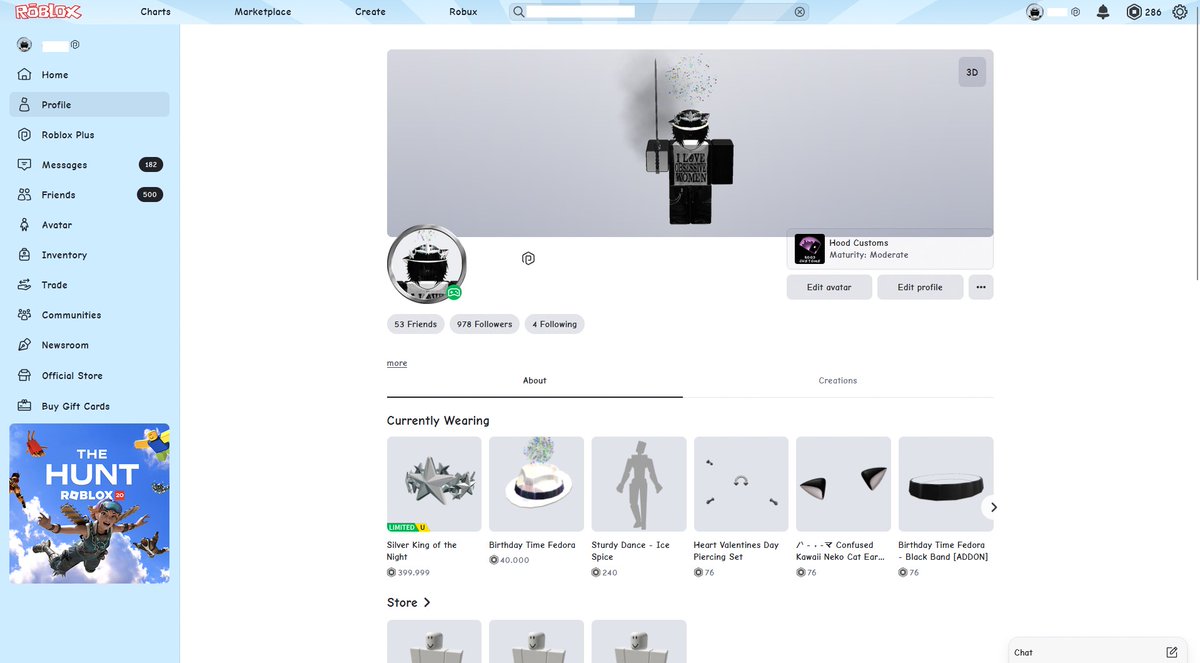The width and height of the screenshot is (1200, 663).
Task: Open the 978 Followers list
Action: click(x=484, y=324)
